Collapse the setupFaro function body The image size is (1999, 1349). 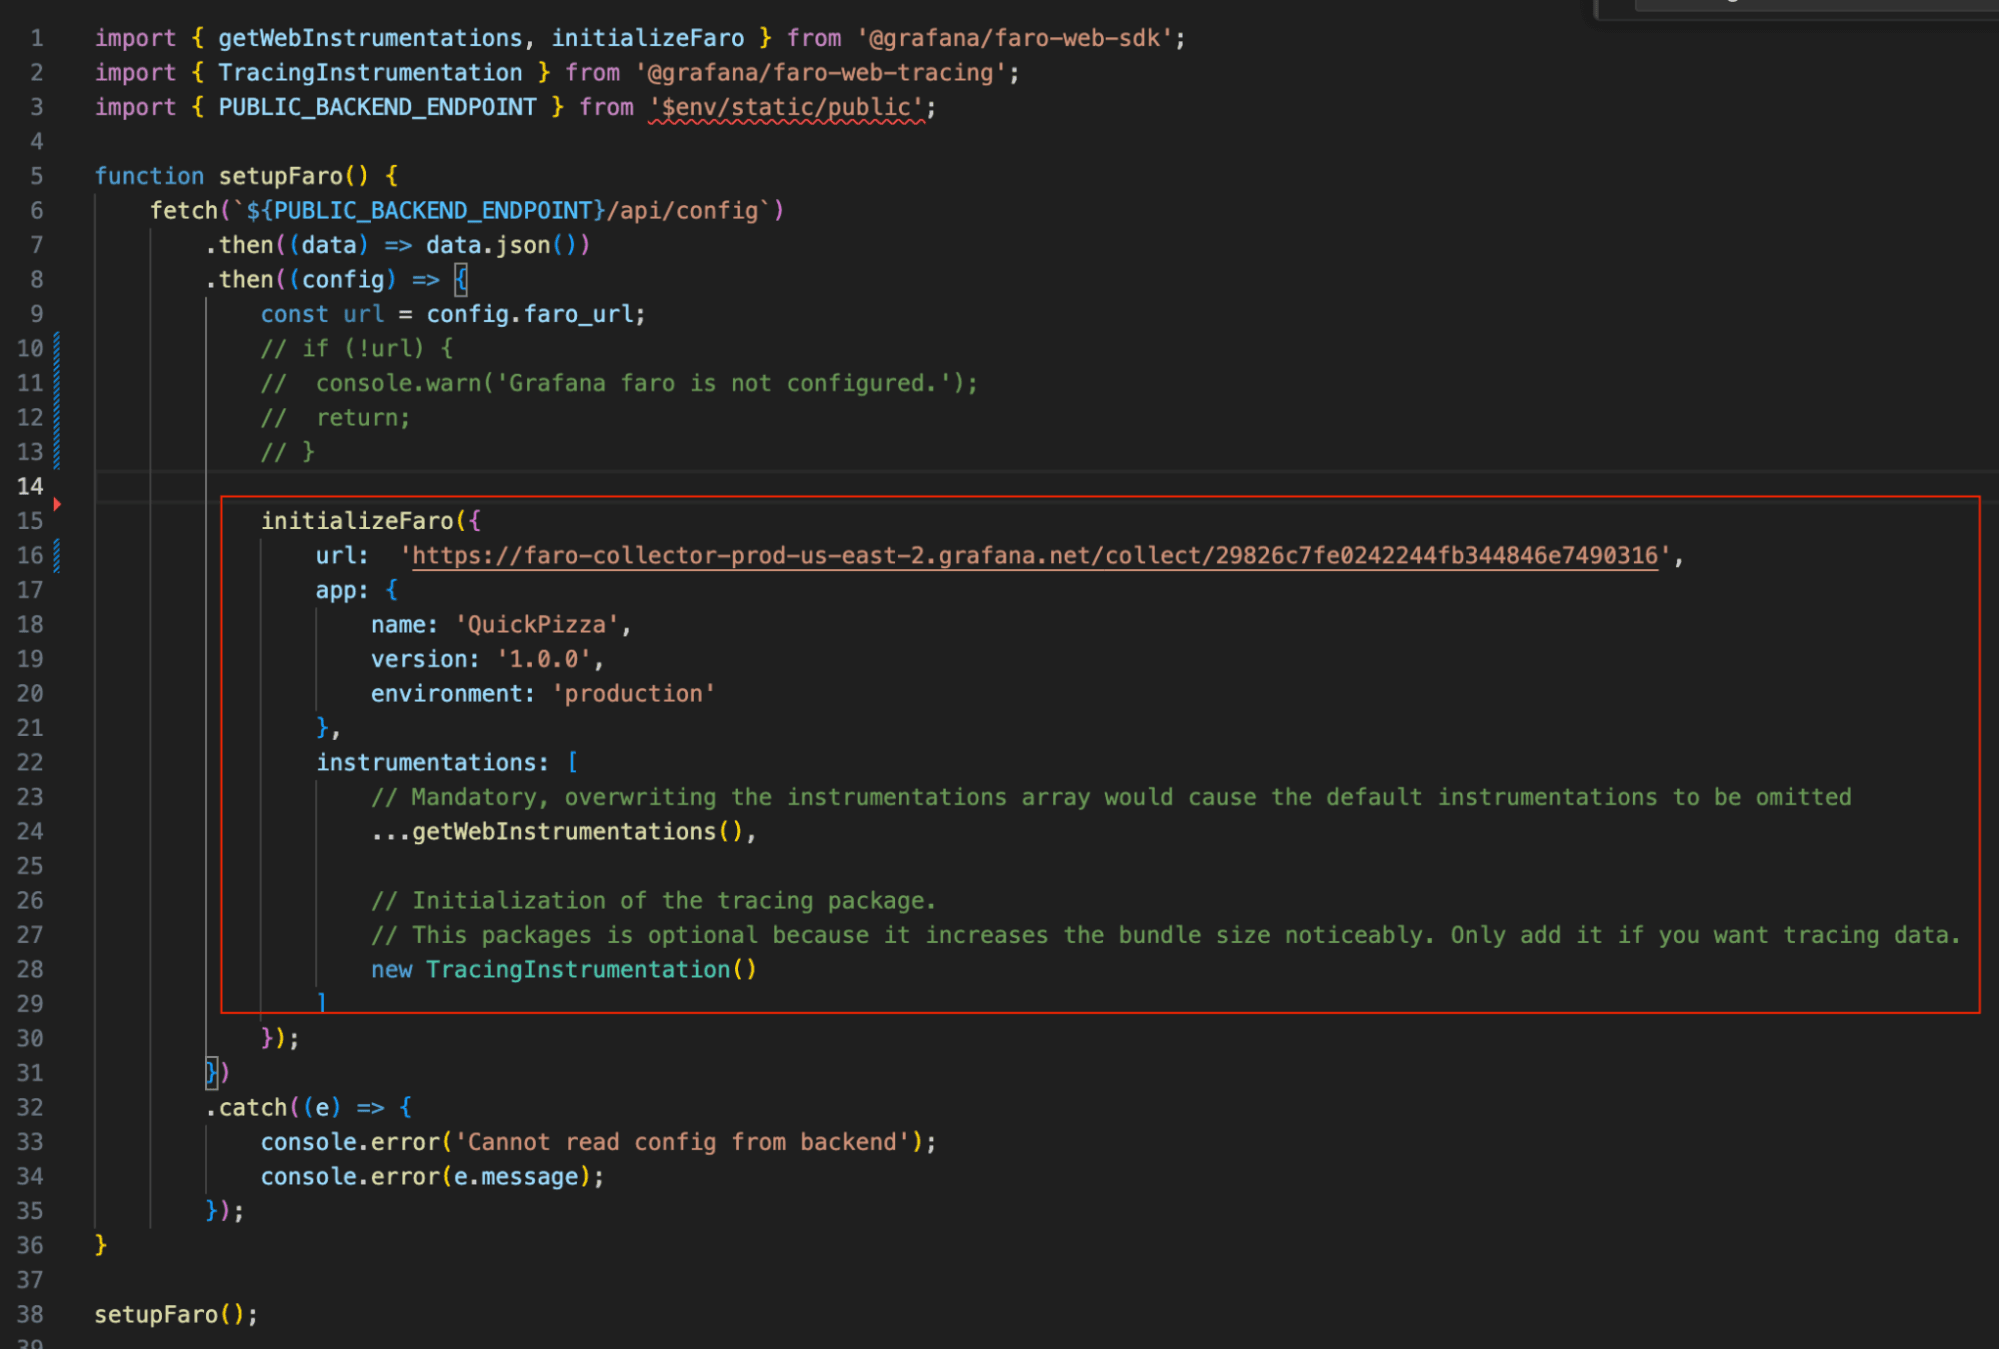[78, 176]
